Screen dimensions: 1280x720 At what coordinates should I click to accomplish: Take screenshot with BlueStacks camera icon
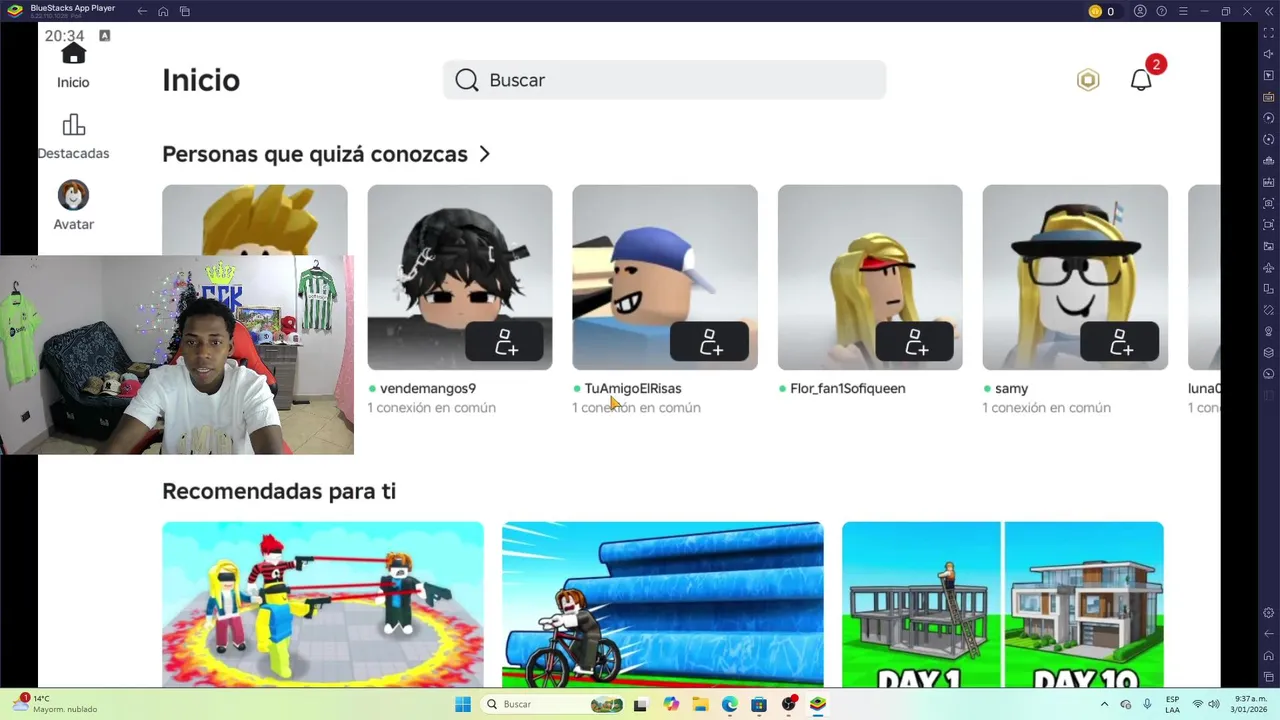[x=1268, y=203]
